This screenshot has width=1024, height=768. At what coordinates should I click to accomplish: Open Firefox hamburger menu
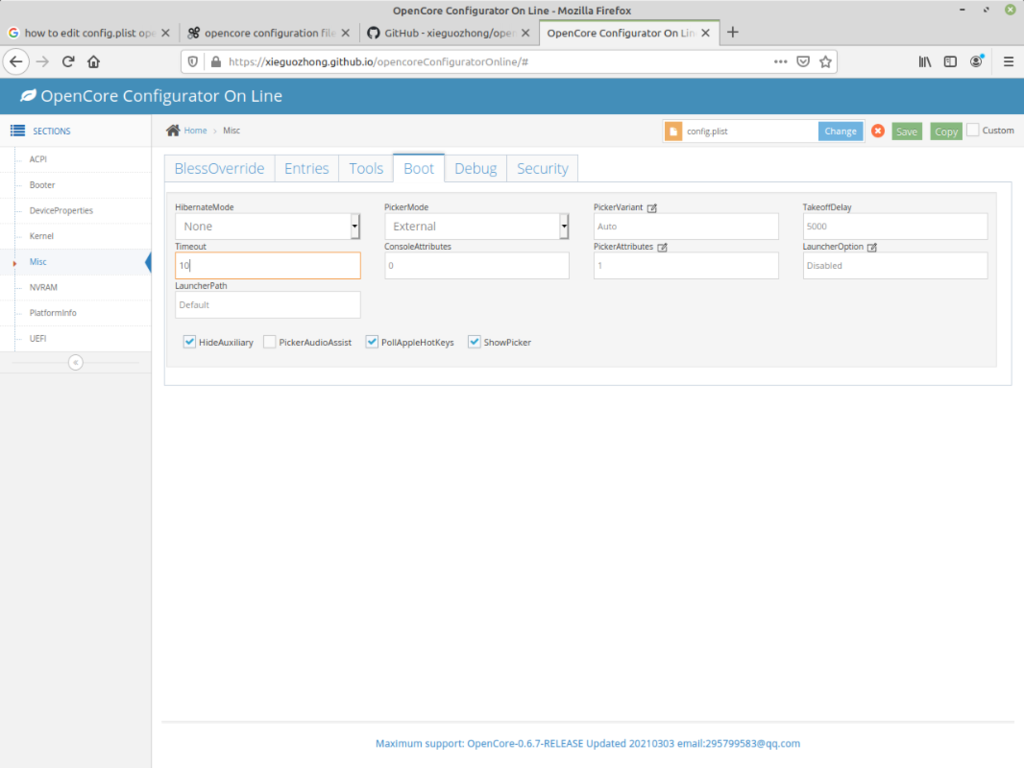1008,61
